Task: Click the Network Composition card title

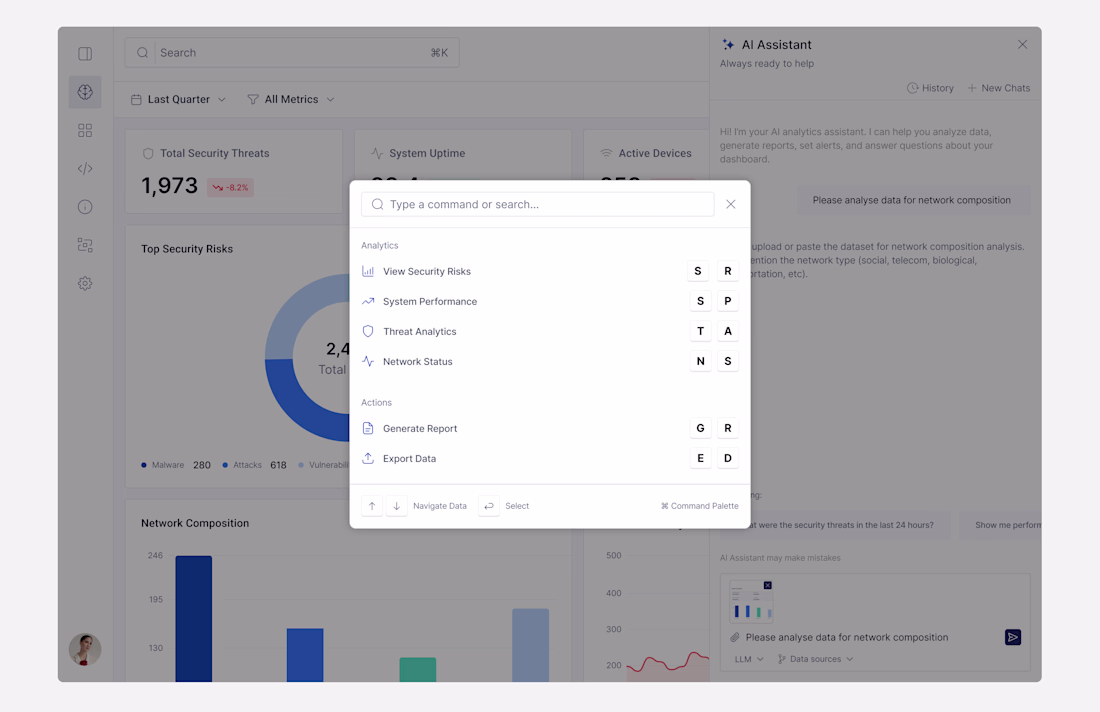Action: tap(195, 523)
